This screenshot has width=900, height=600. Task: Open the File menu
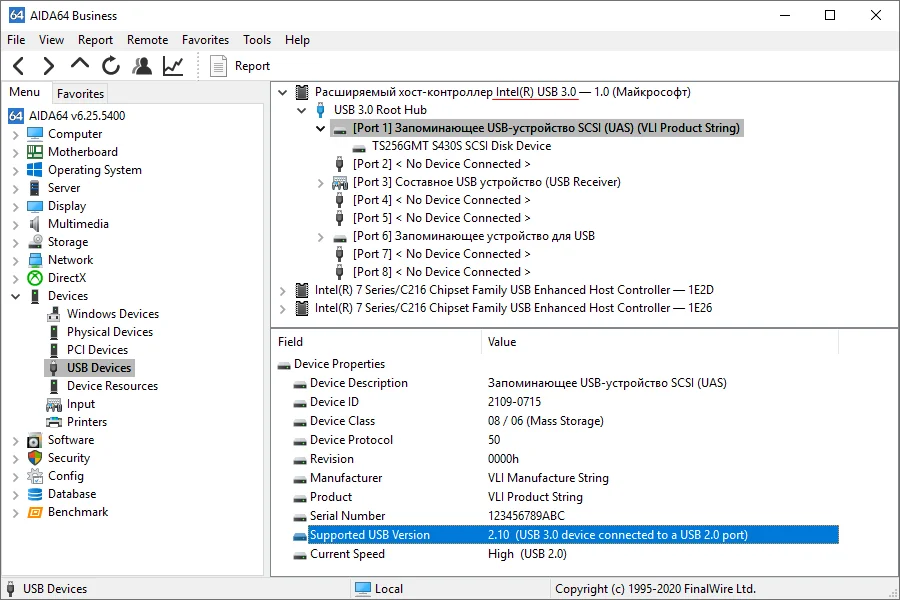point(16,40)
